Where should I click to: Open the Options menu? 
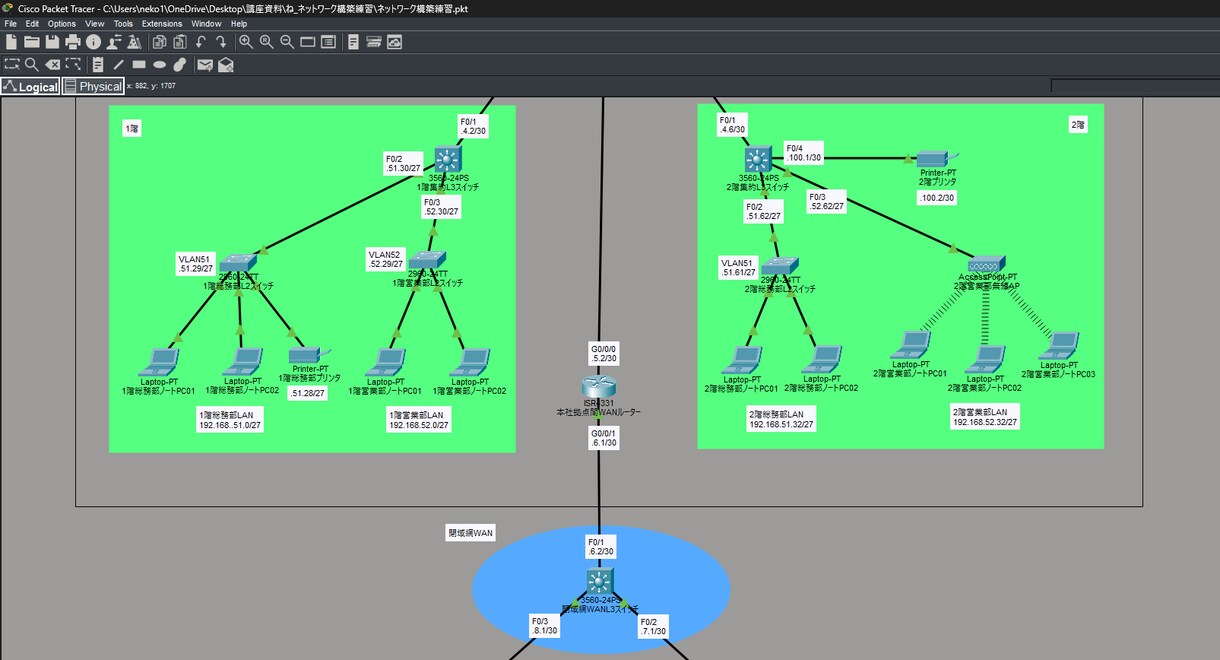point(61,23)
